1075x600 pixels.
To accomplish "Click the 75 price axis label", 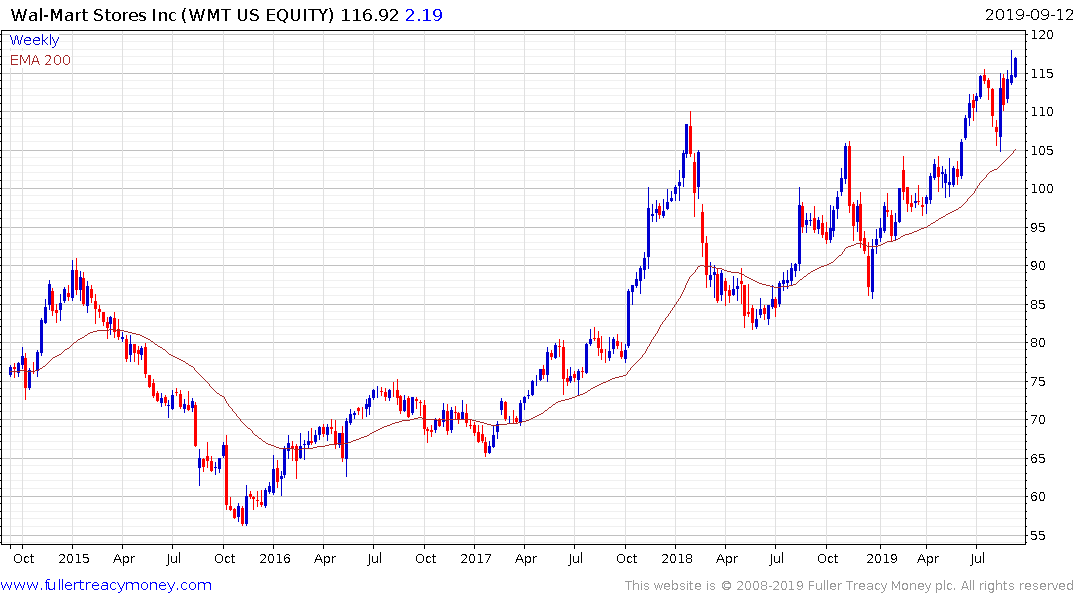I will (x=1039, y=381).
